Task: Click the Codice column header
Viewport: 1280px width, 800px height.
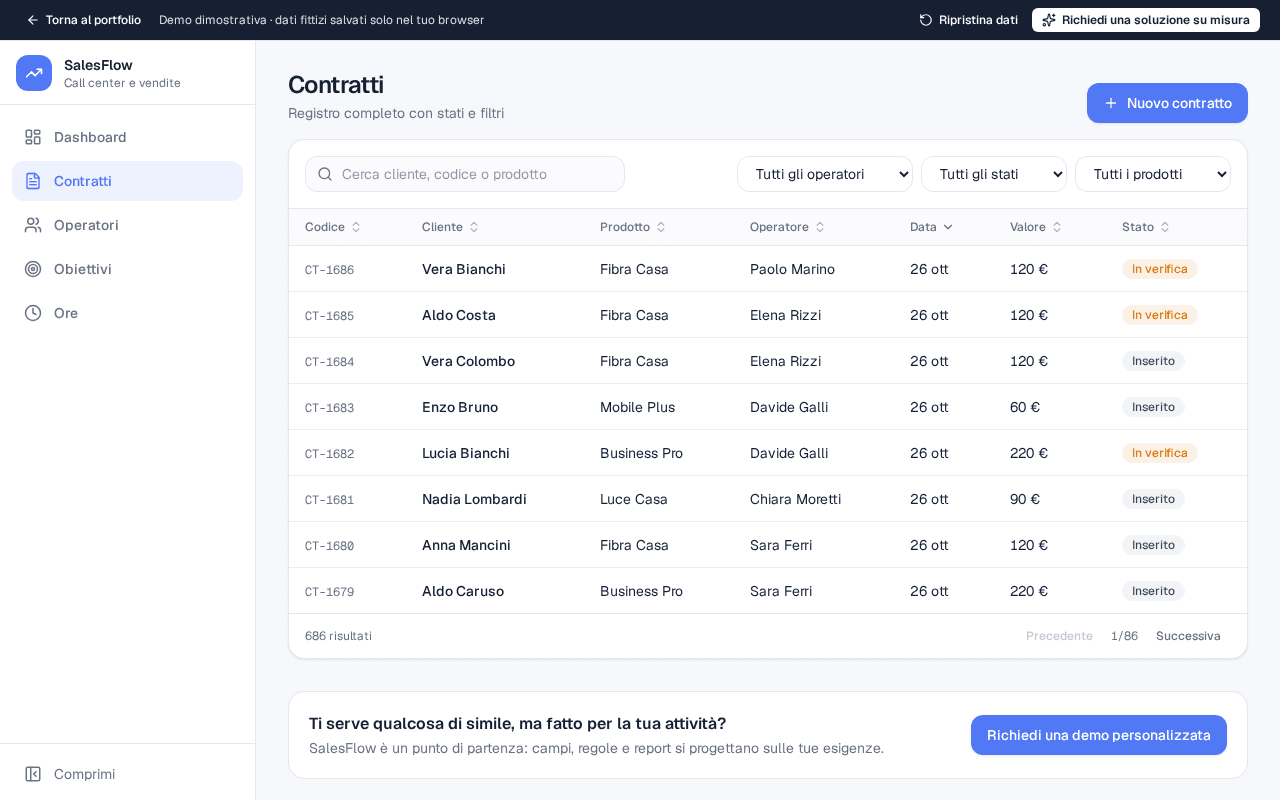Action: pyautogui.click(x=333, y=227)
